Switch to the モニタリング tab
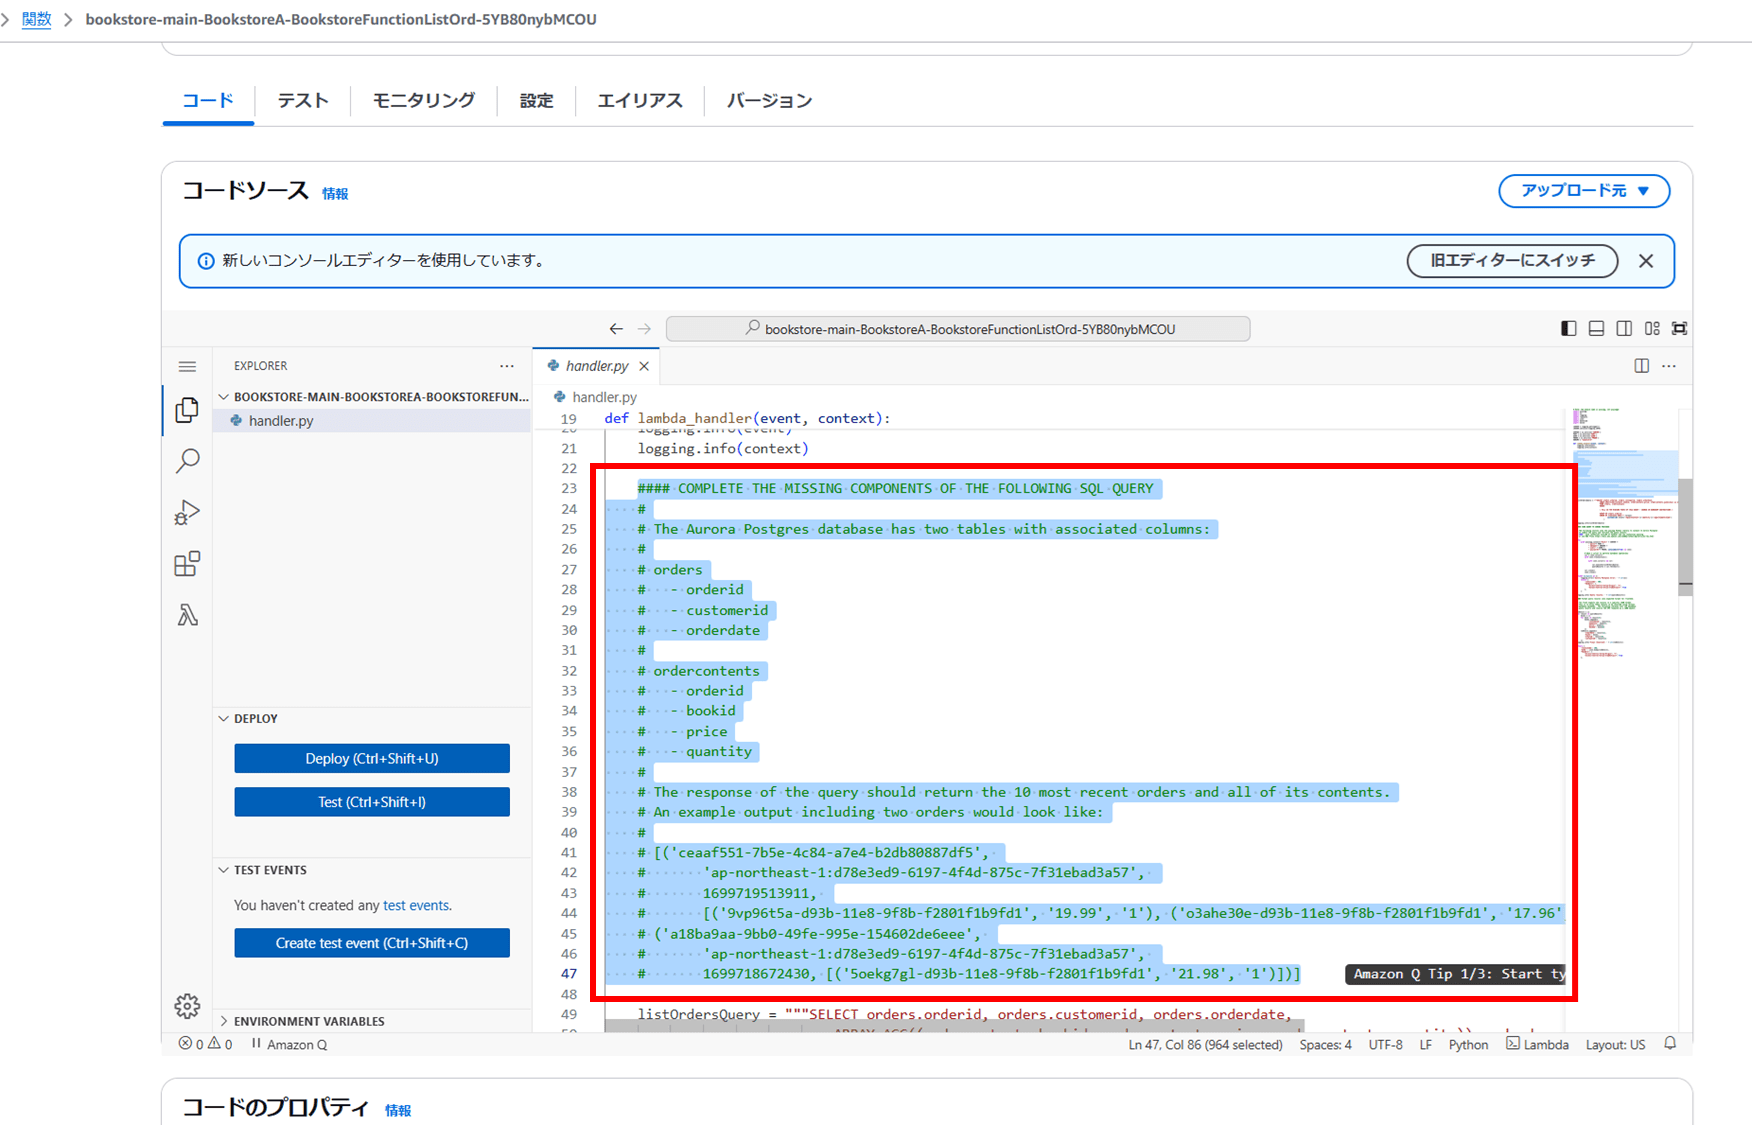Viewport: 1752px width, 1125px height. (x=424, y=100)
